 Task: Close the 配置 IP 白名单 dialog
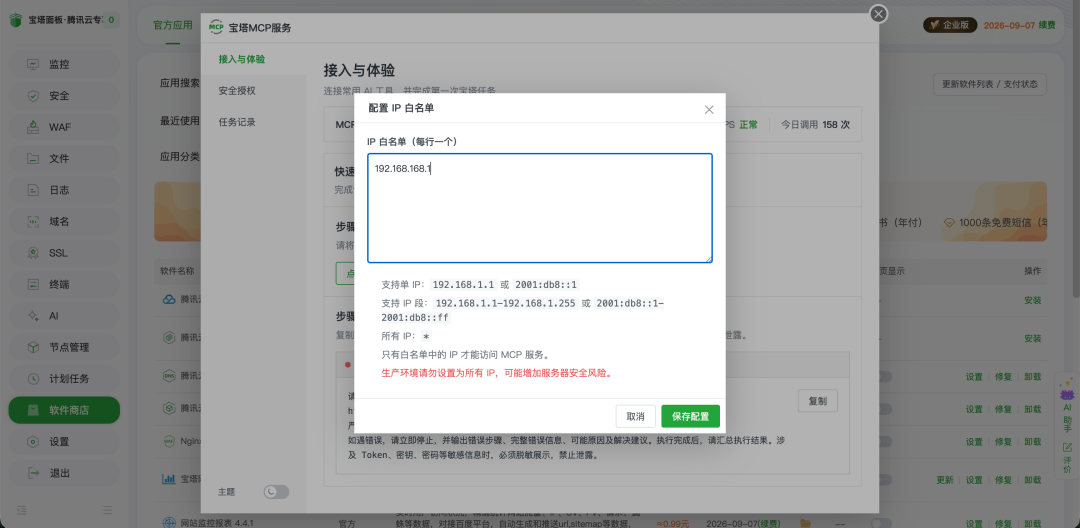709,109
